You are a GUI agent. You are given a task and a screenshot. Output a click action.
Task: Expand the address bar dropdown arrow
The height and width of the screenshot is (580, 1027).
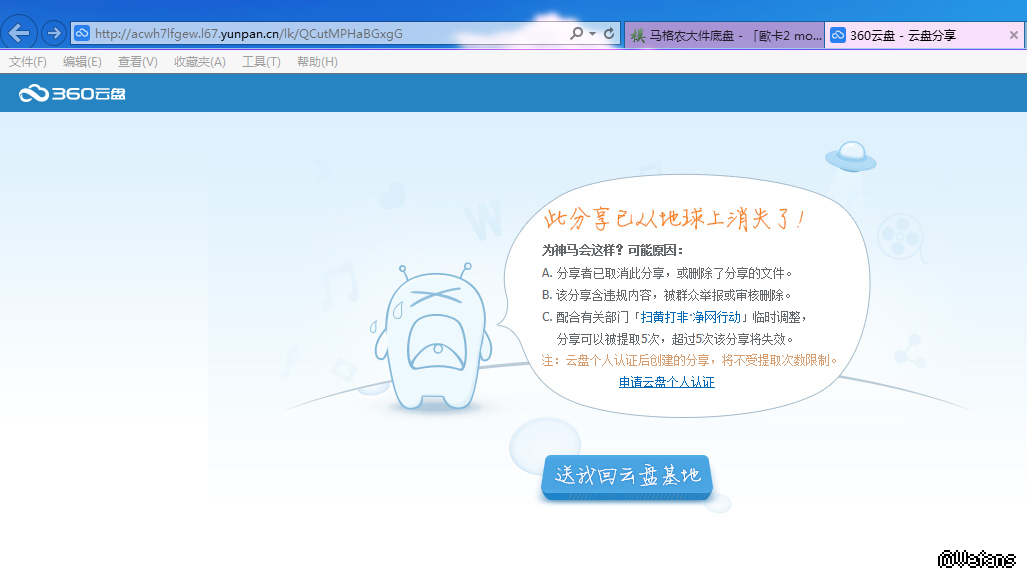point(592,33)
